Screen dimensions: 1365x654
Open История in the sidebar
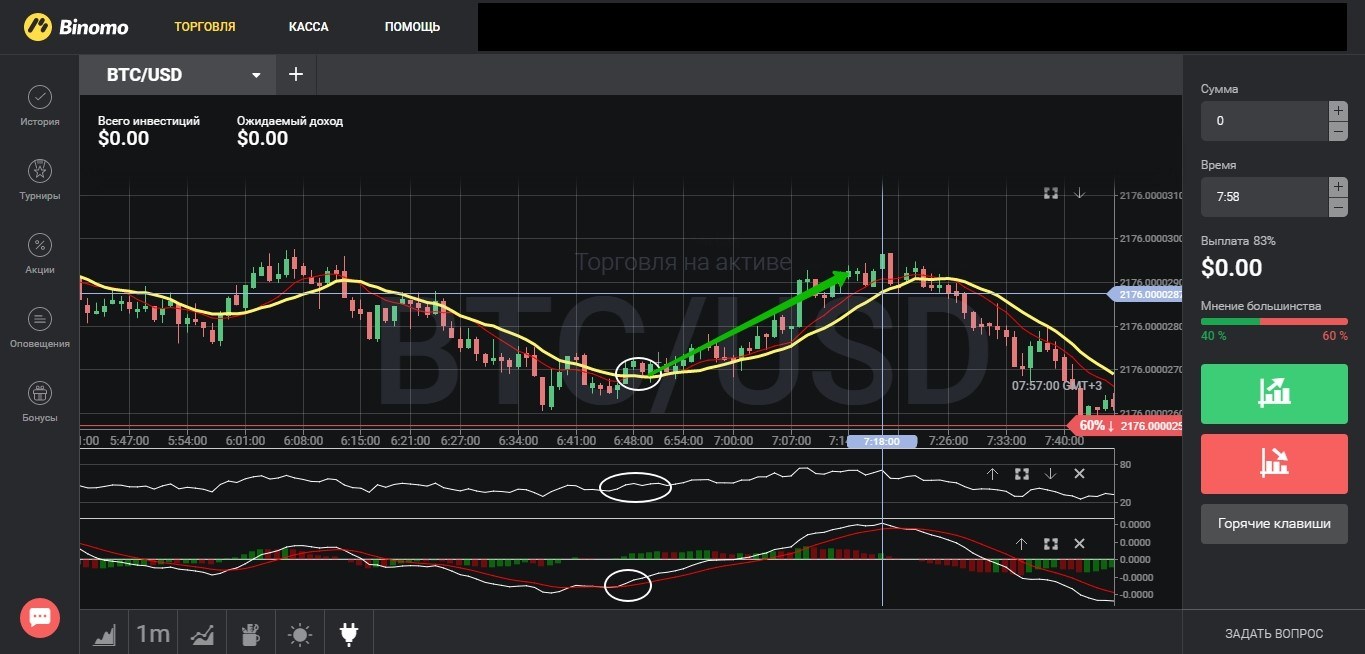[40, 106]
